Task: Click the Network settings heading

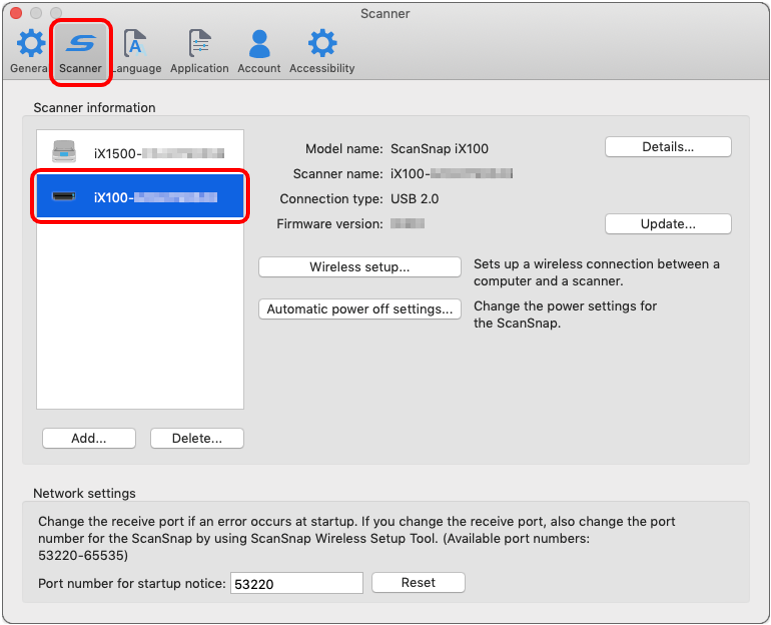Action: 84,493
